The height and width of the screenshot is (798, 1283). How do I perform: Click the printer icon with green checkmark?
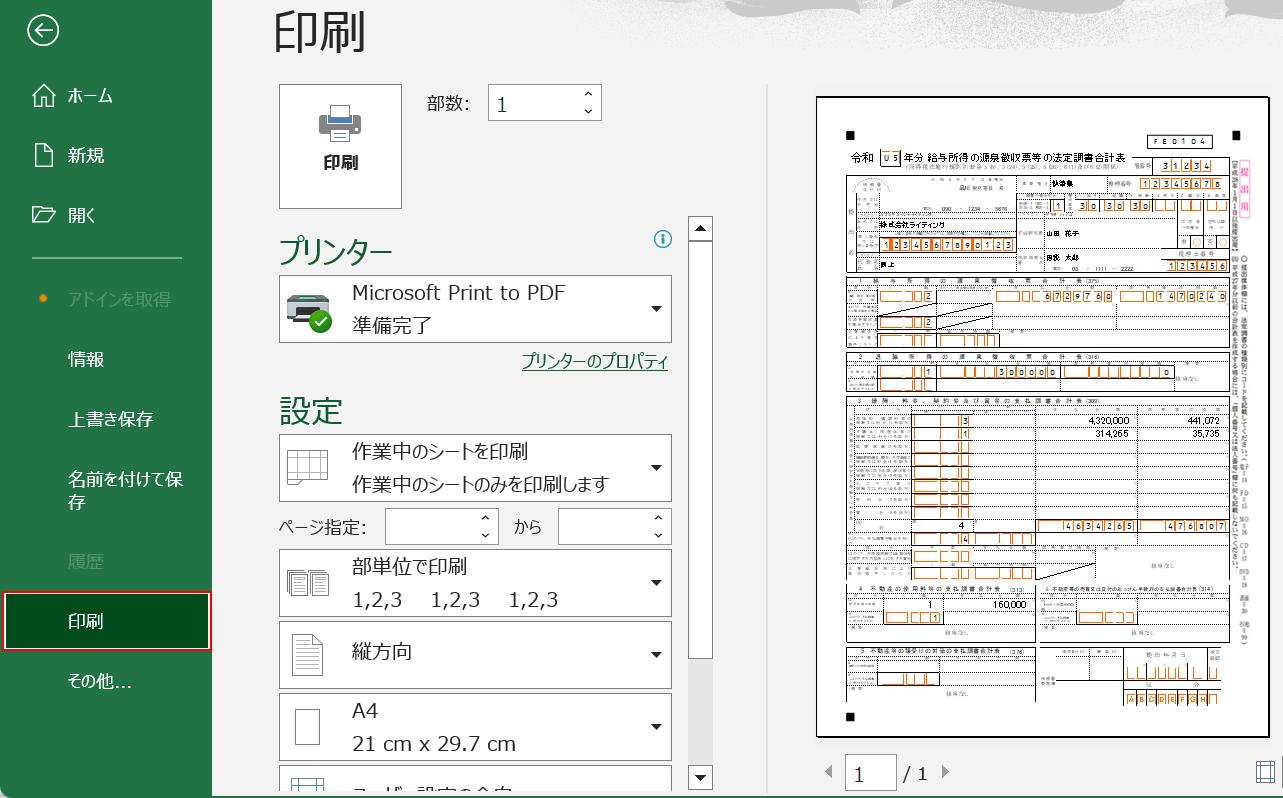[308, 313]
